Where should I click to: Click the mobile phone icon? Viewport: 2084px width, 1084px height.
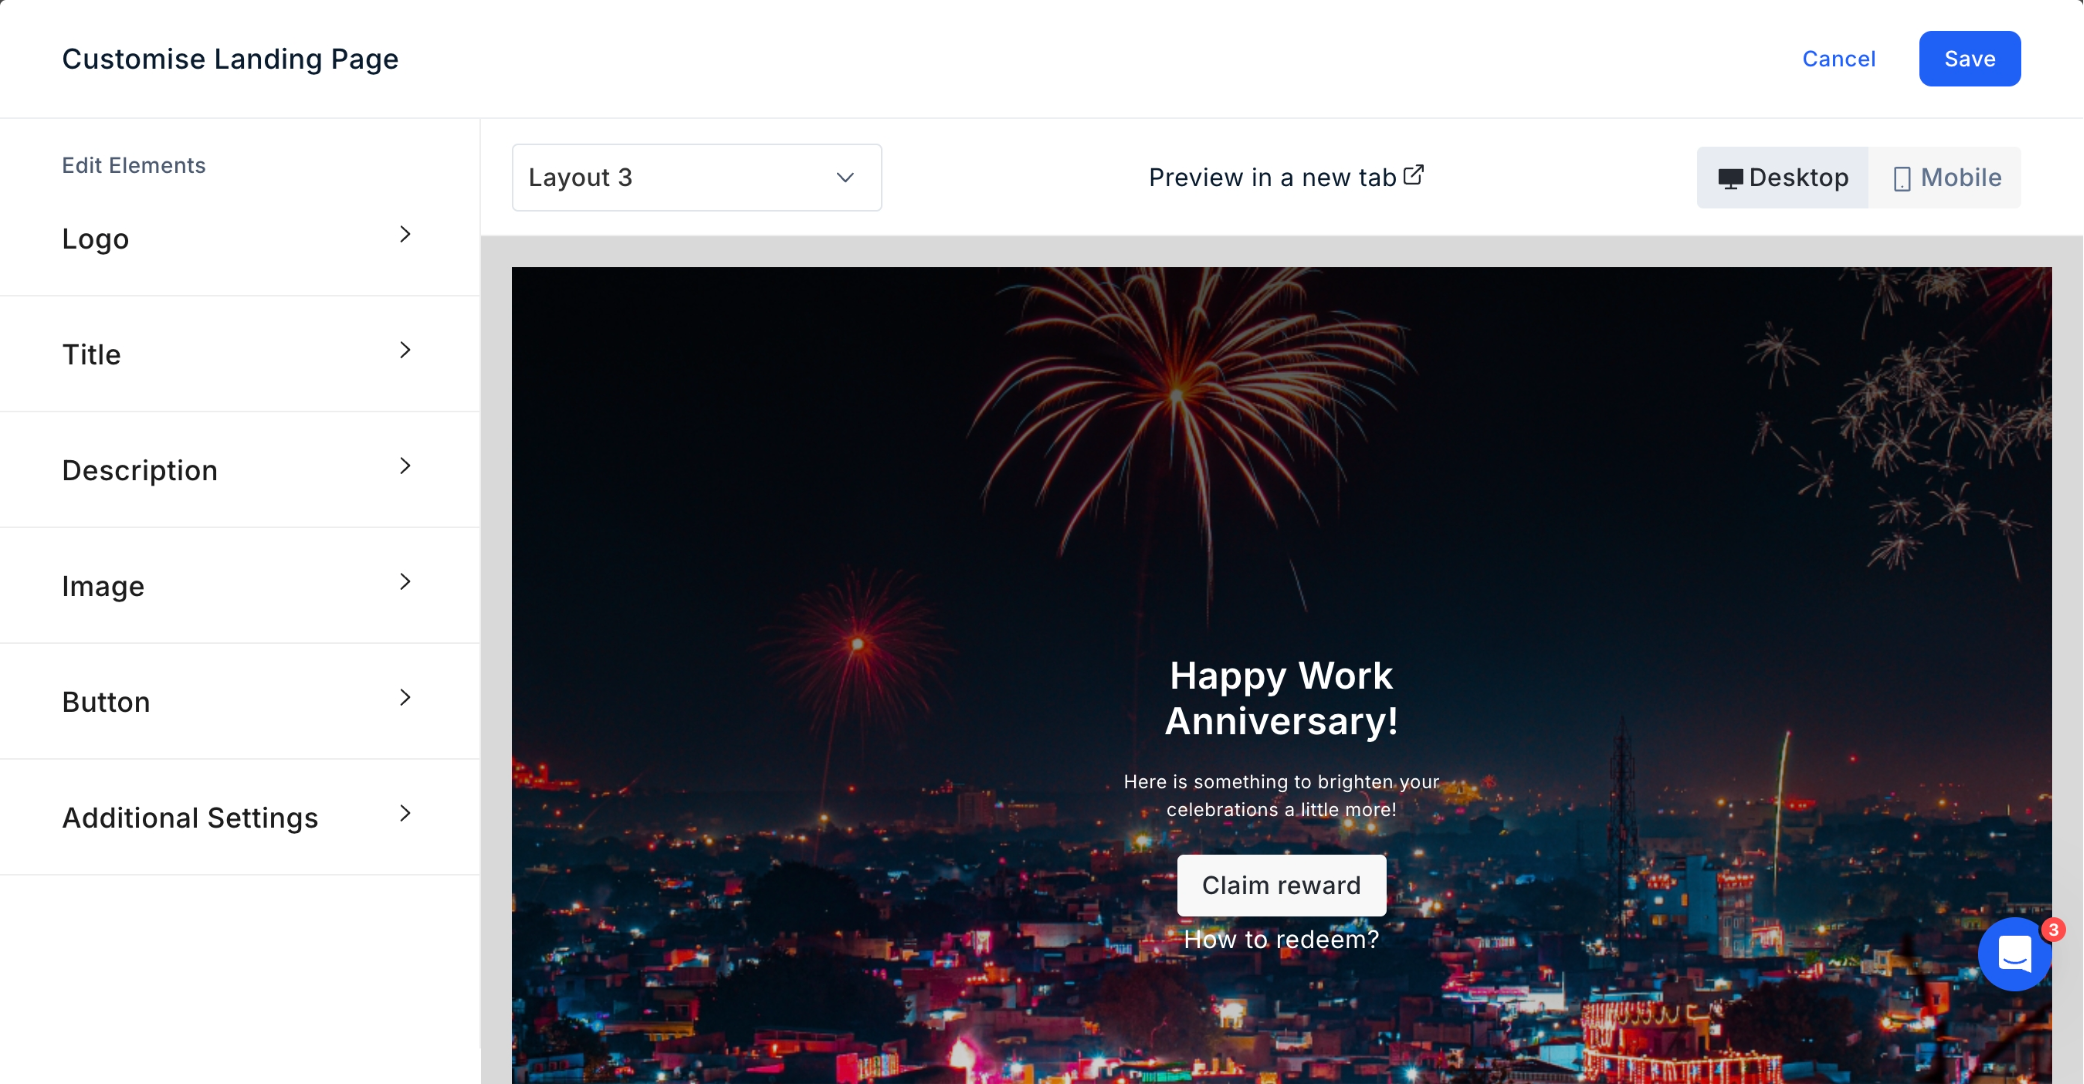pos(1901,178)
